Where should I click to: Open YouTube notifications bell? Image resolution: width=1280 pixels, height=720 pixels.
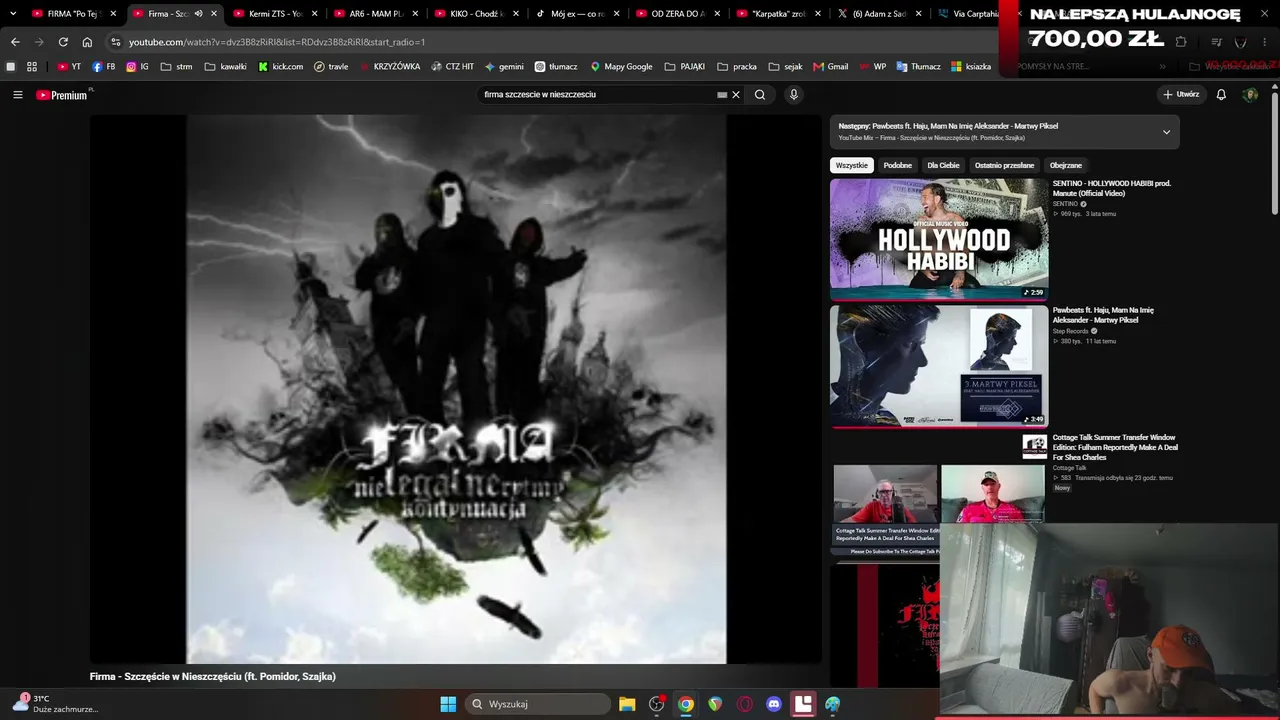pyautogui.click(x=1221, y=95)
